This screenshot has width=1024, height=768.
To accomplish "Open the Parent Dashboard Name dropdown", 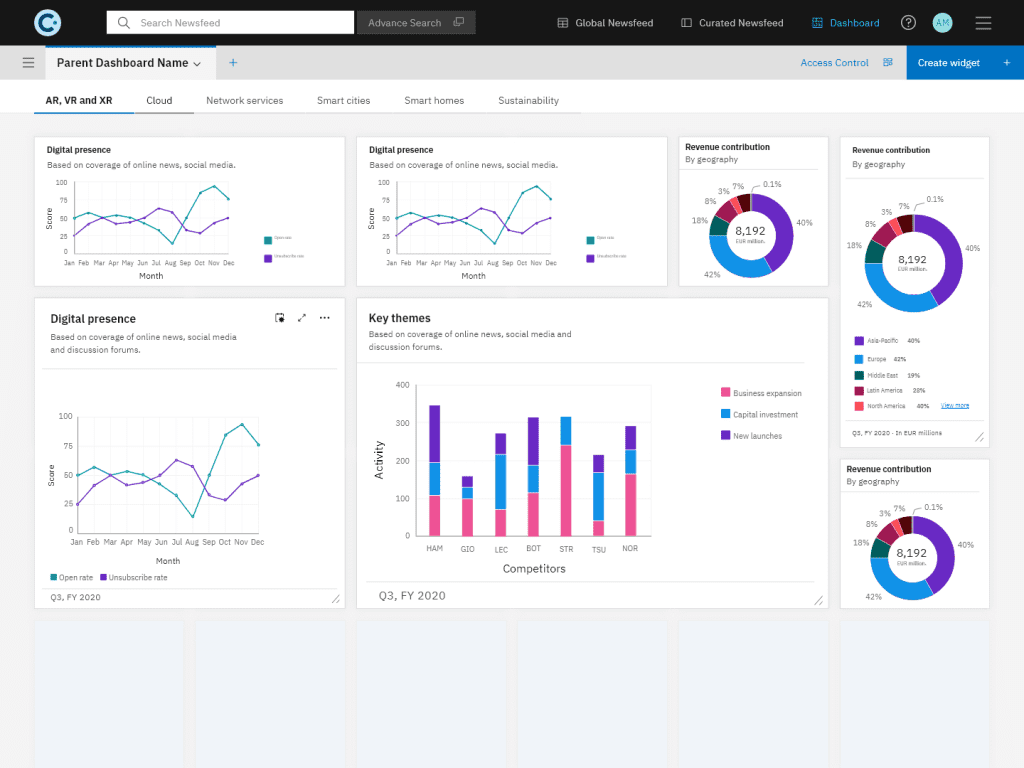I will (x=198, y=61).
